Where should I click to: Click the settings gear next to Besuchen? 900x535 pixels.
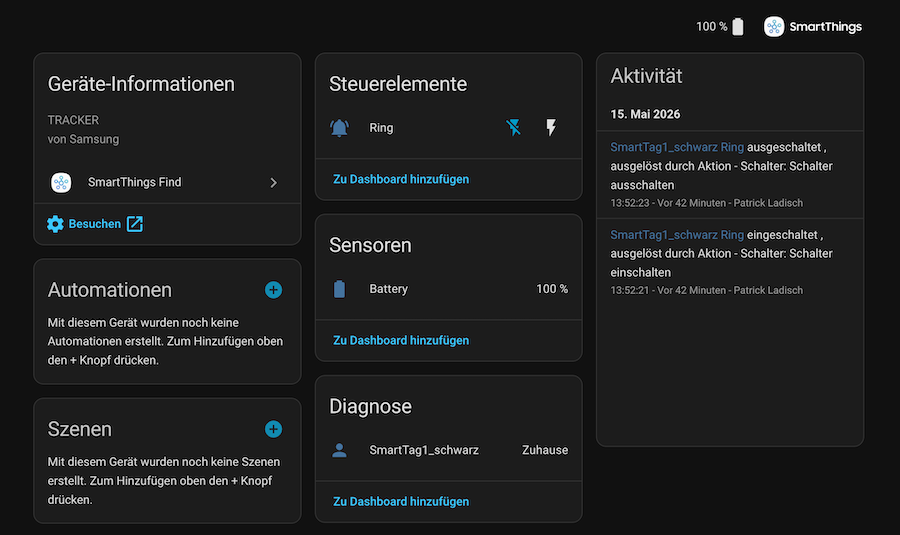pos(55,224)
